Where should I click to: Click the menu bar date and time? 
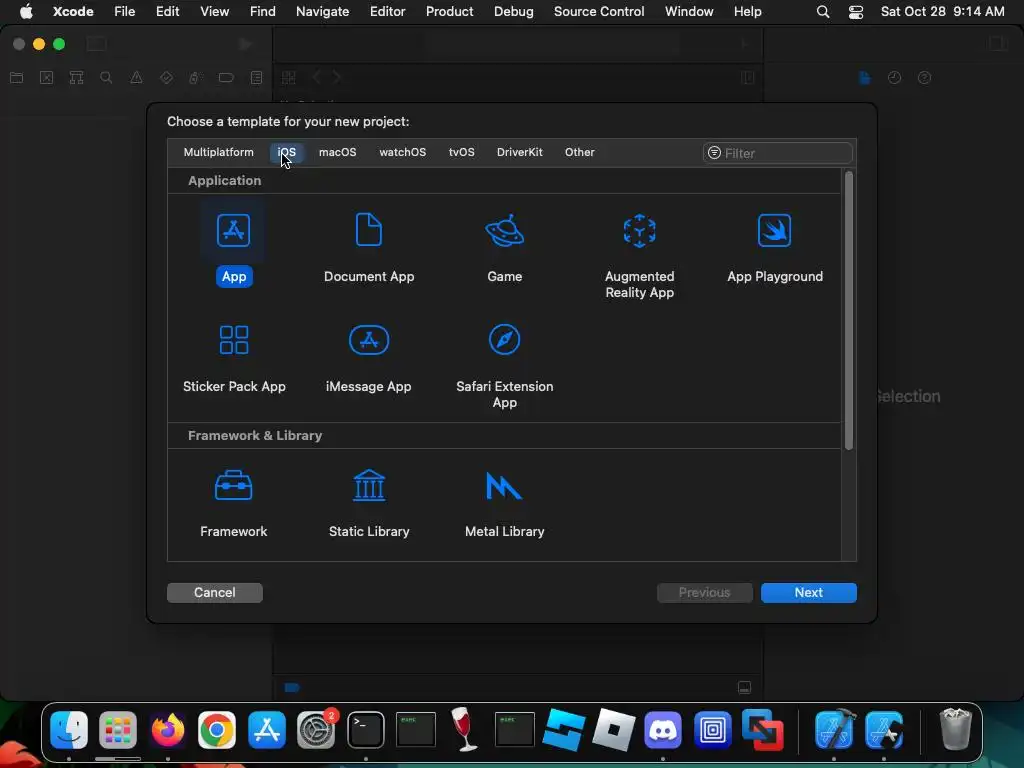[x=942, y=11]
